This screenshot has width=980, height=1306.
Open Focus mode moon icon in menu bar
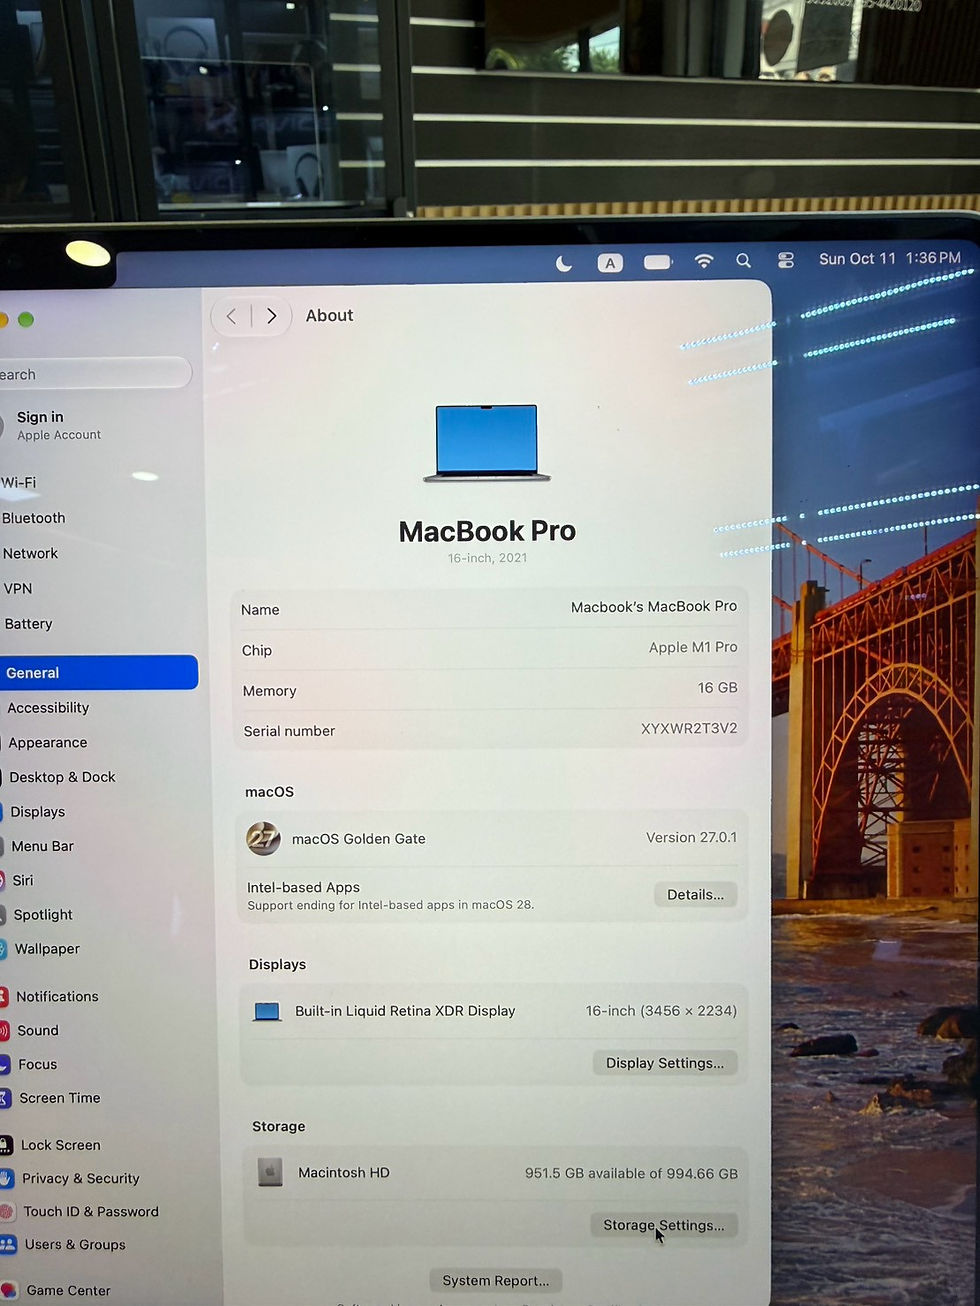[x=564, y=263]
